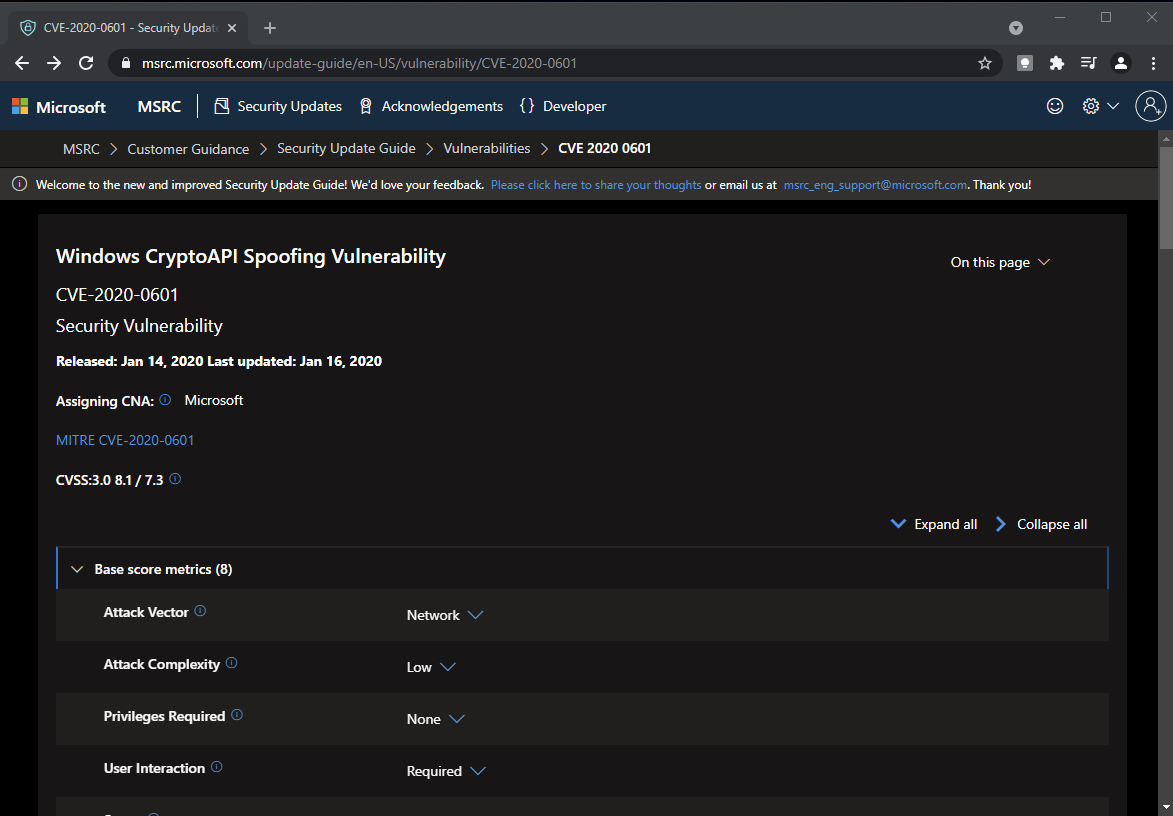Click the sign-in user icon
The image size is (1173, 816).
(1151, 106)
